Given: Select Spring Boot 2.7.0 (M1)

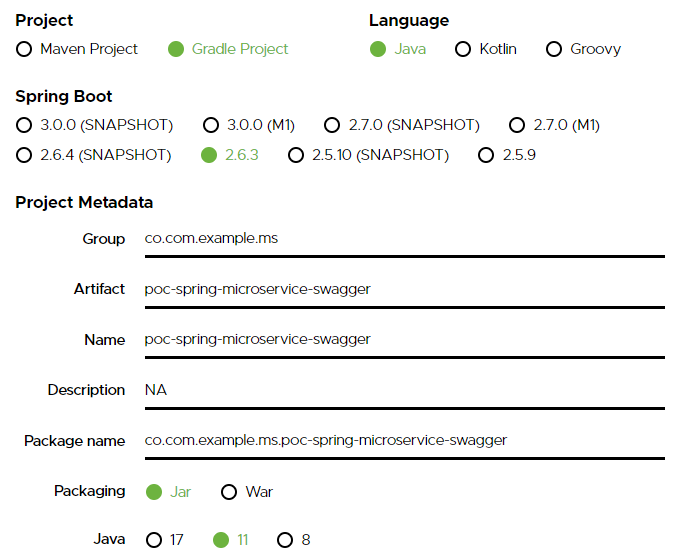Looking at the screenshot, I should pos(517,125).
